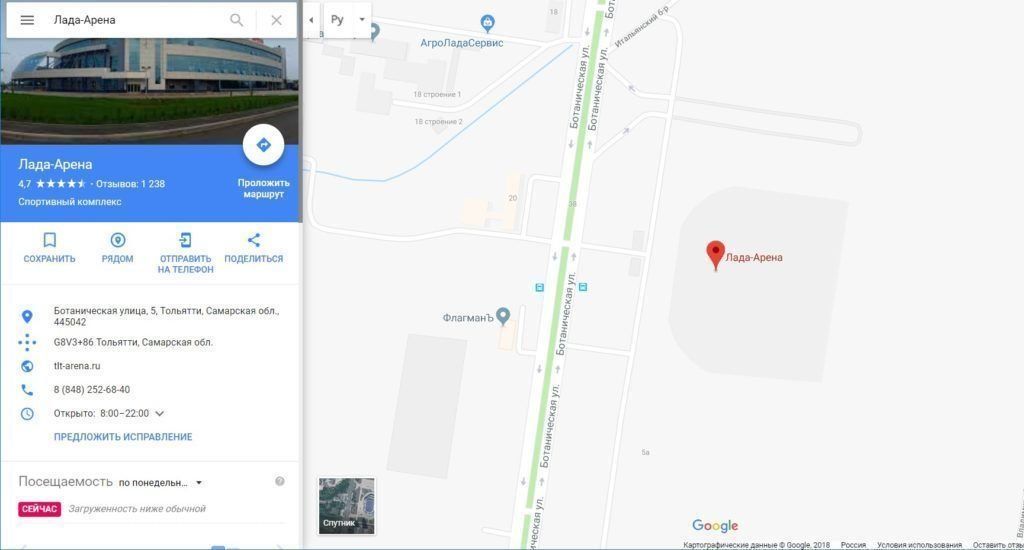Find nearby places with Рядом icon
Screen dimensions: 1024x550
tap(118, 240)
